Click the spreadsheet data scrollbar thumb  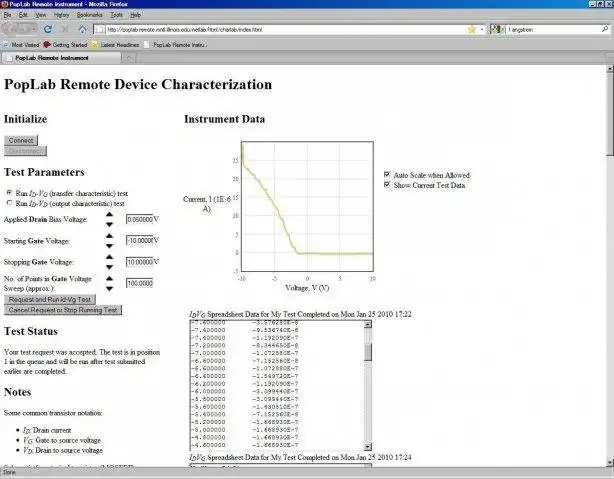(368, 352)
